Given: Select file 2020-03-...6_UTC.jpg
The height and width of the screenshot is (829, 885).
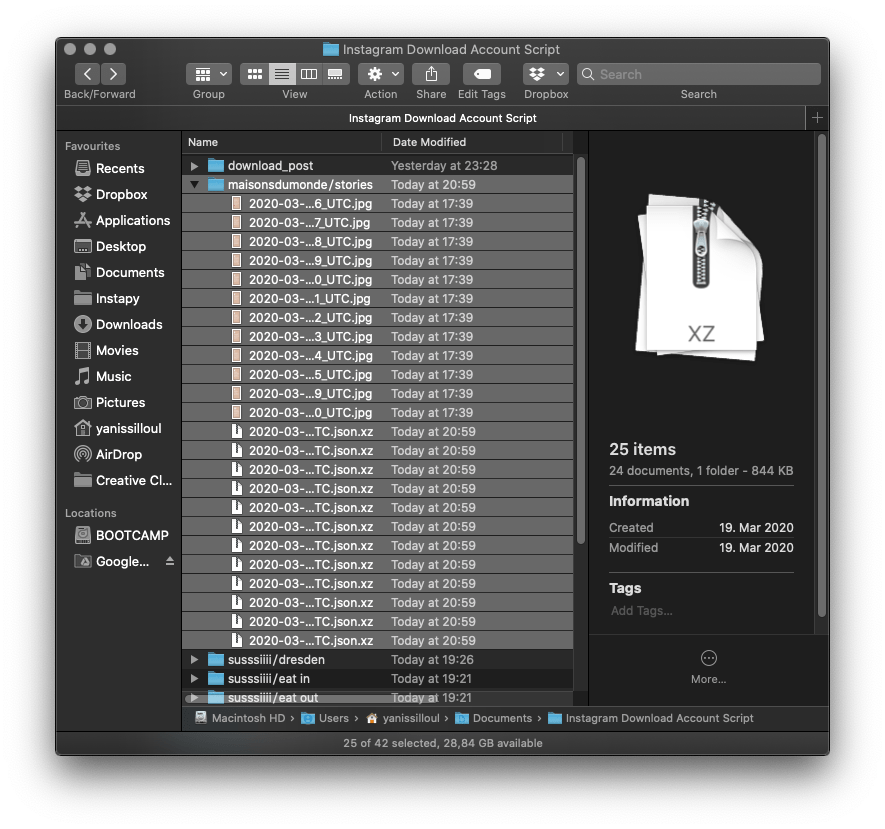Looking at the screenshot, I should [x=377, y=203].
